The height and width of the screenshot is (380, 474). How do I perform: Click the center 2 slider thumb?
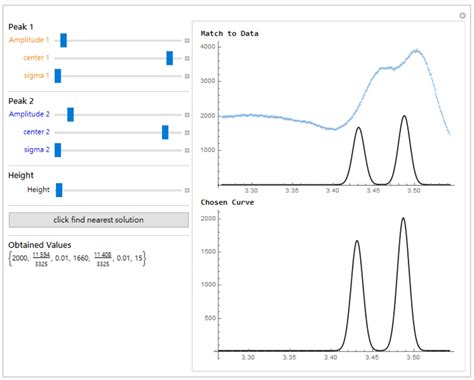coord(165,132)
